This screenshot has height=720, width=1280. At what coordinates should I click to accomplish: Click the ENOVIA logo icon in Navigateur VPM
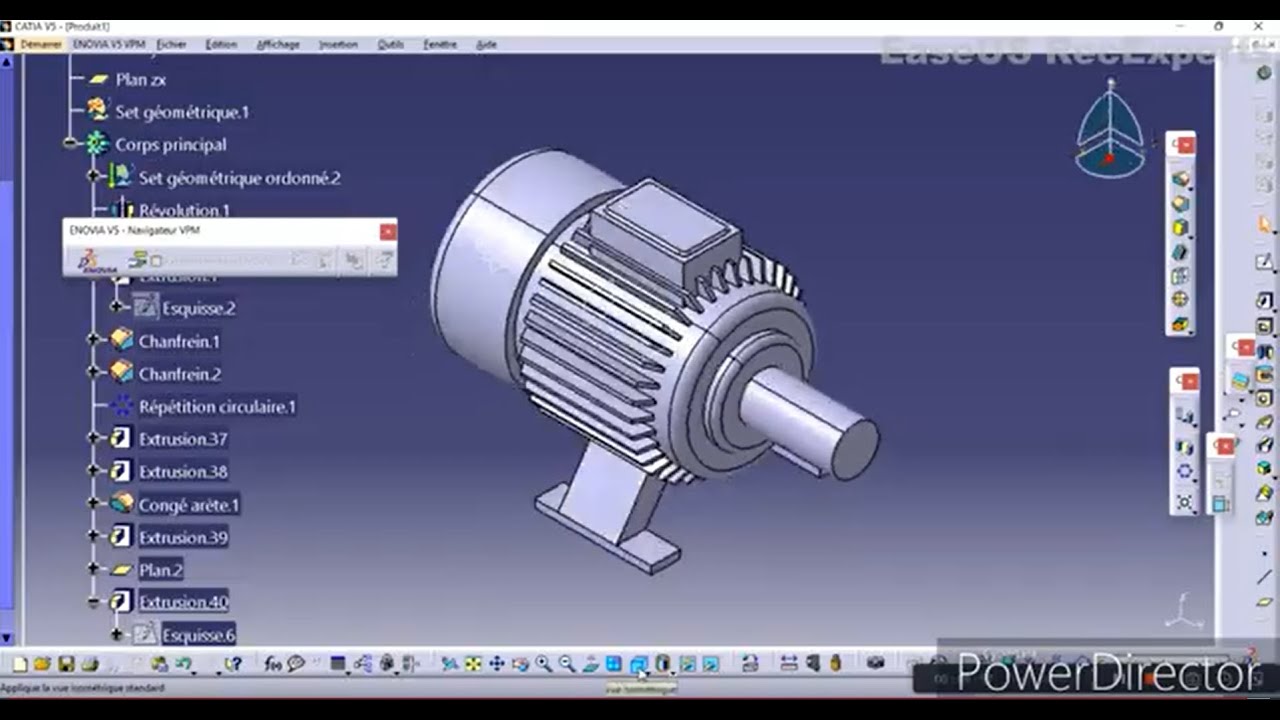pos(98,261)
